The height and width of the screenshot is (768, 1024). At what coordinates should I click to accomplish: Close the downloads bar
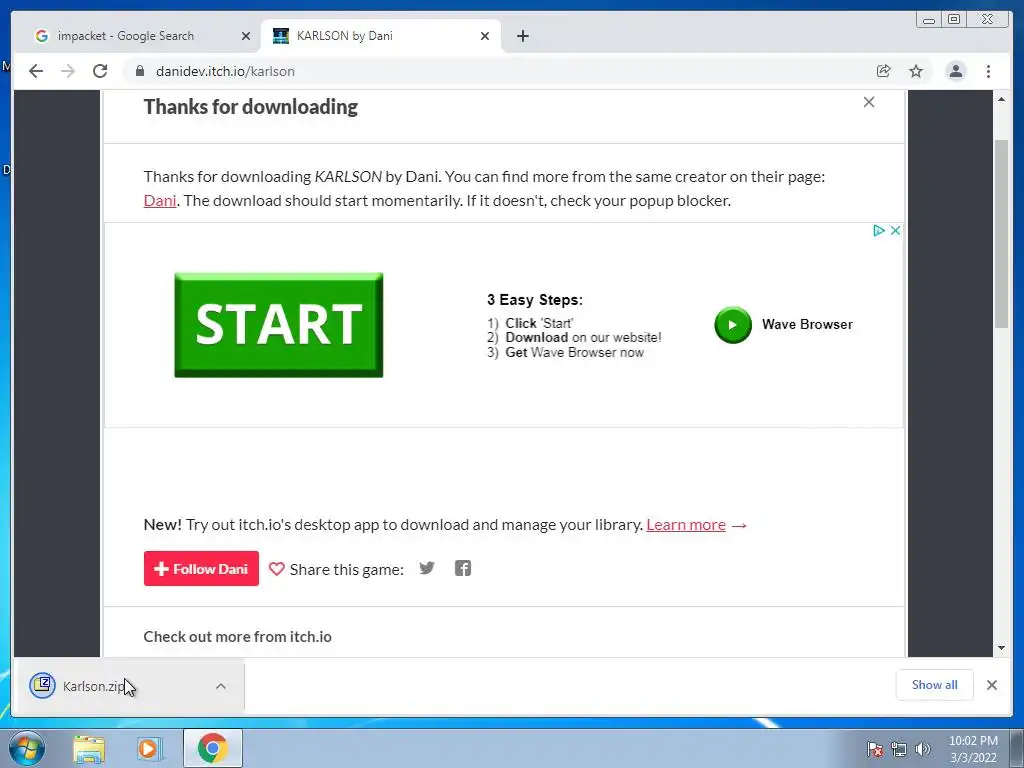tap(991, 684)
